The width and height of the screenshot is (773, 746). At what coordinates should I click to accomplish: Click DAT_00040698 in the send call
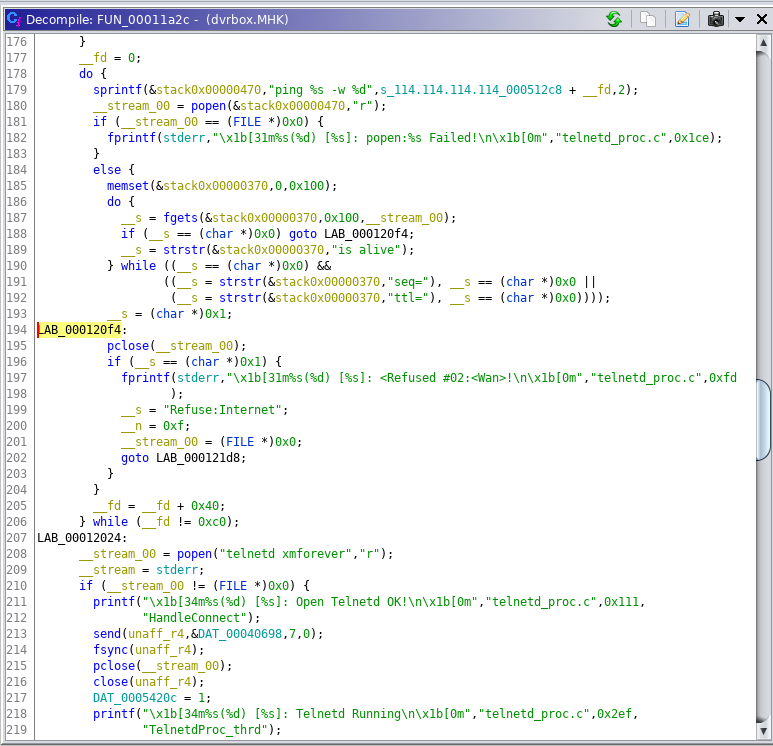(x=240, y=634)
